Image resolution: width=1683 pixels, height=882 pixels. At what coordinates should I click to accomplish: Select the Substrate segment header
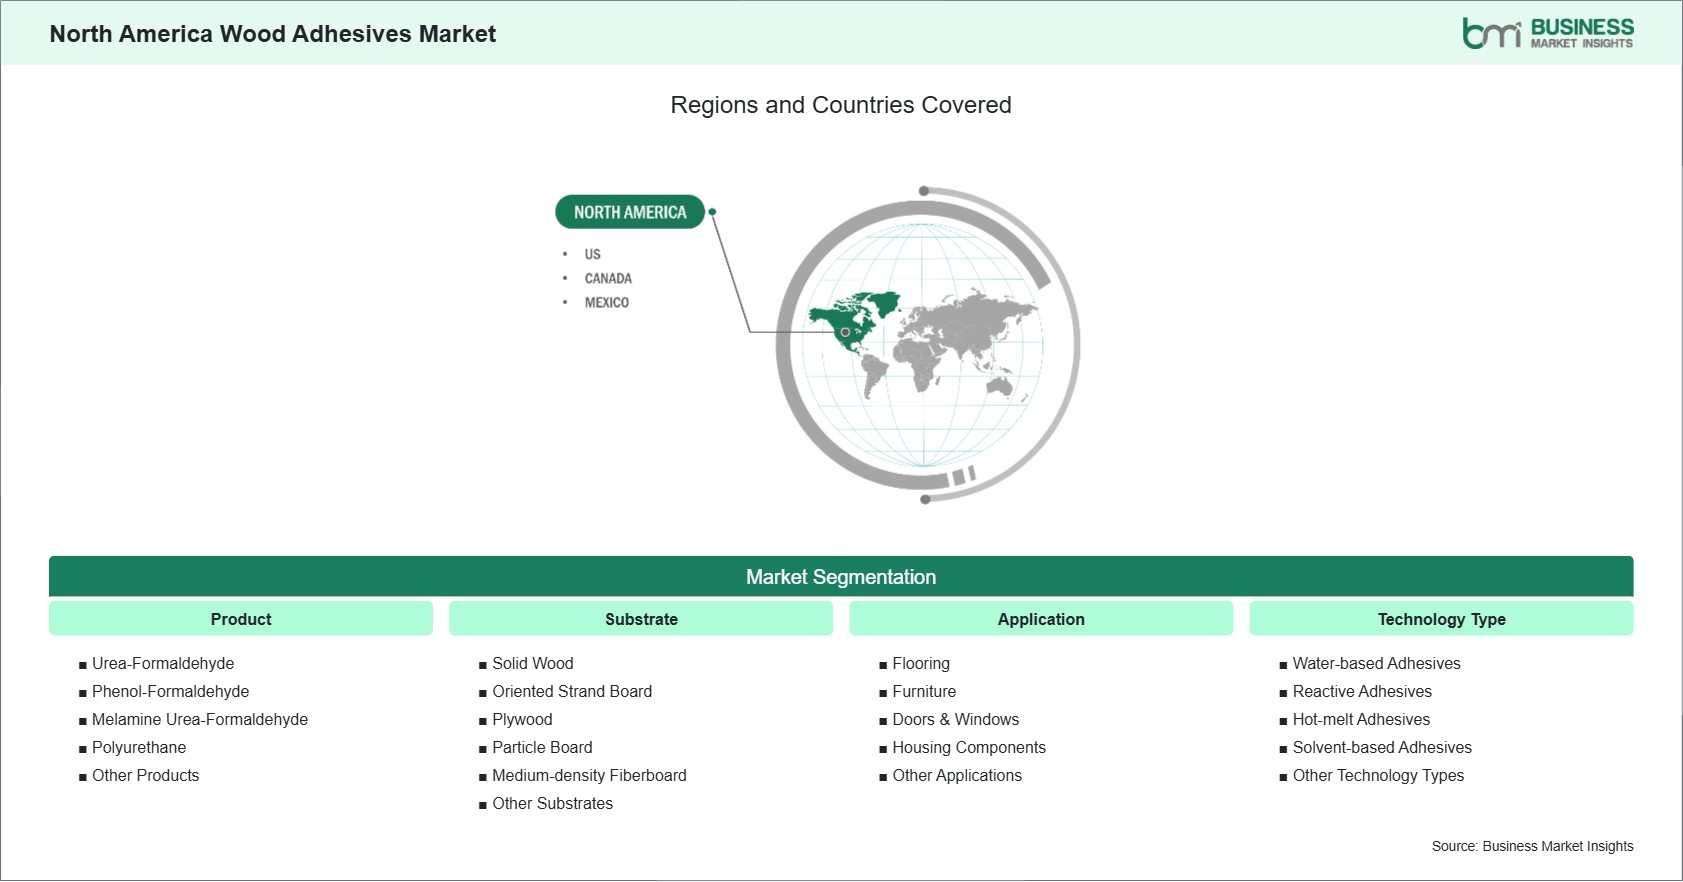coord(641,619)
